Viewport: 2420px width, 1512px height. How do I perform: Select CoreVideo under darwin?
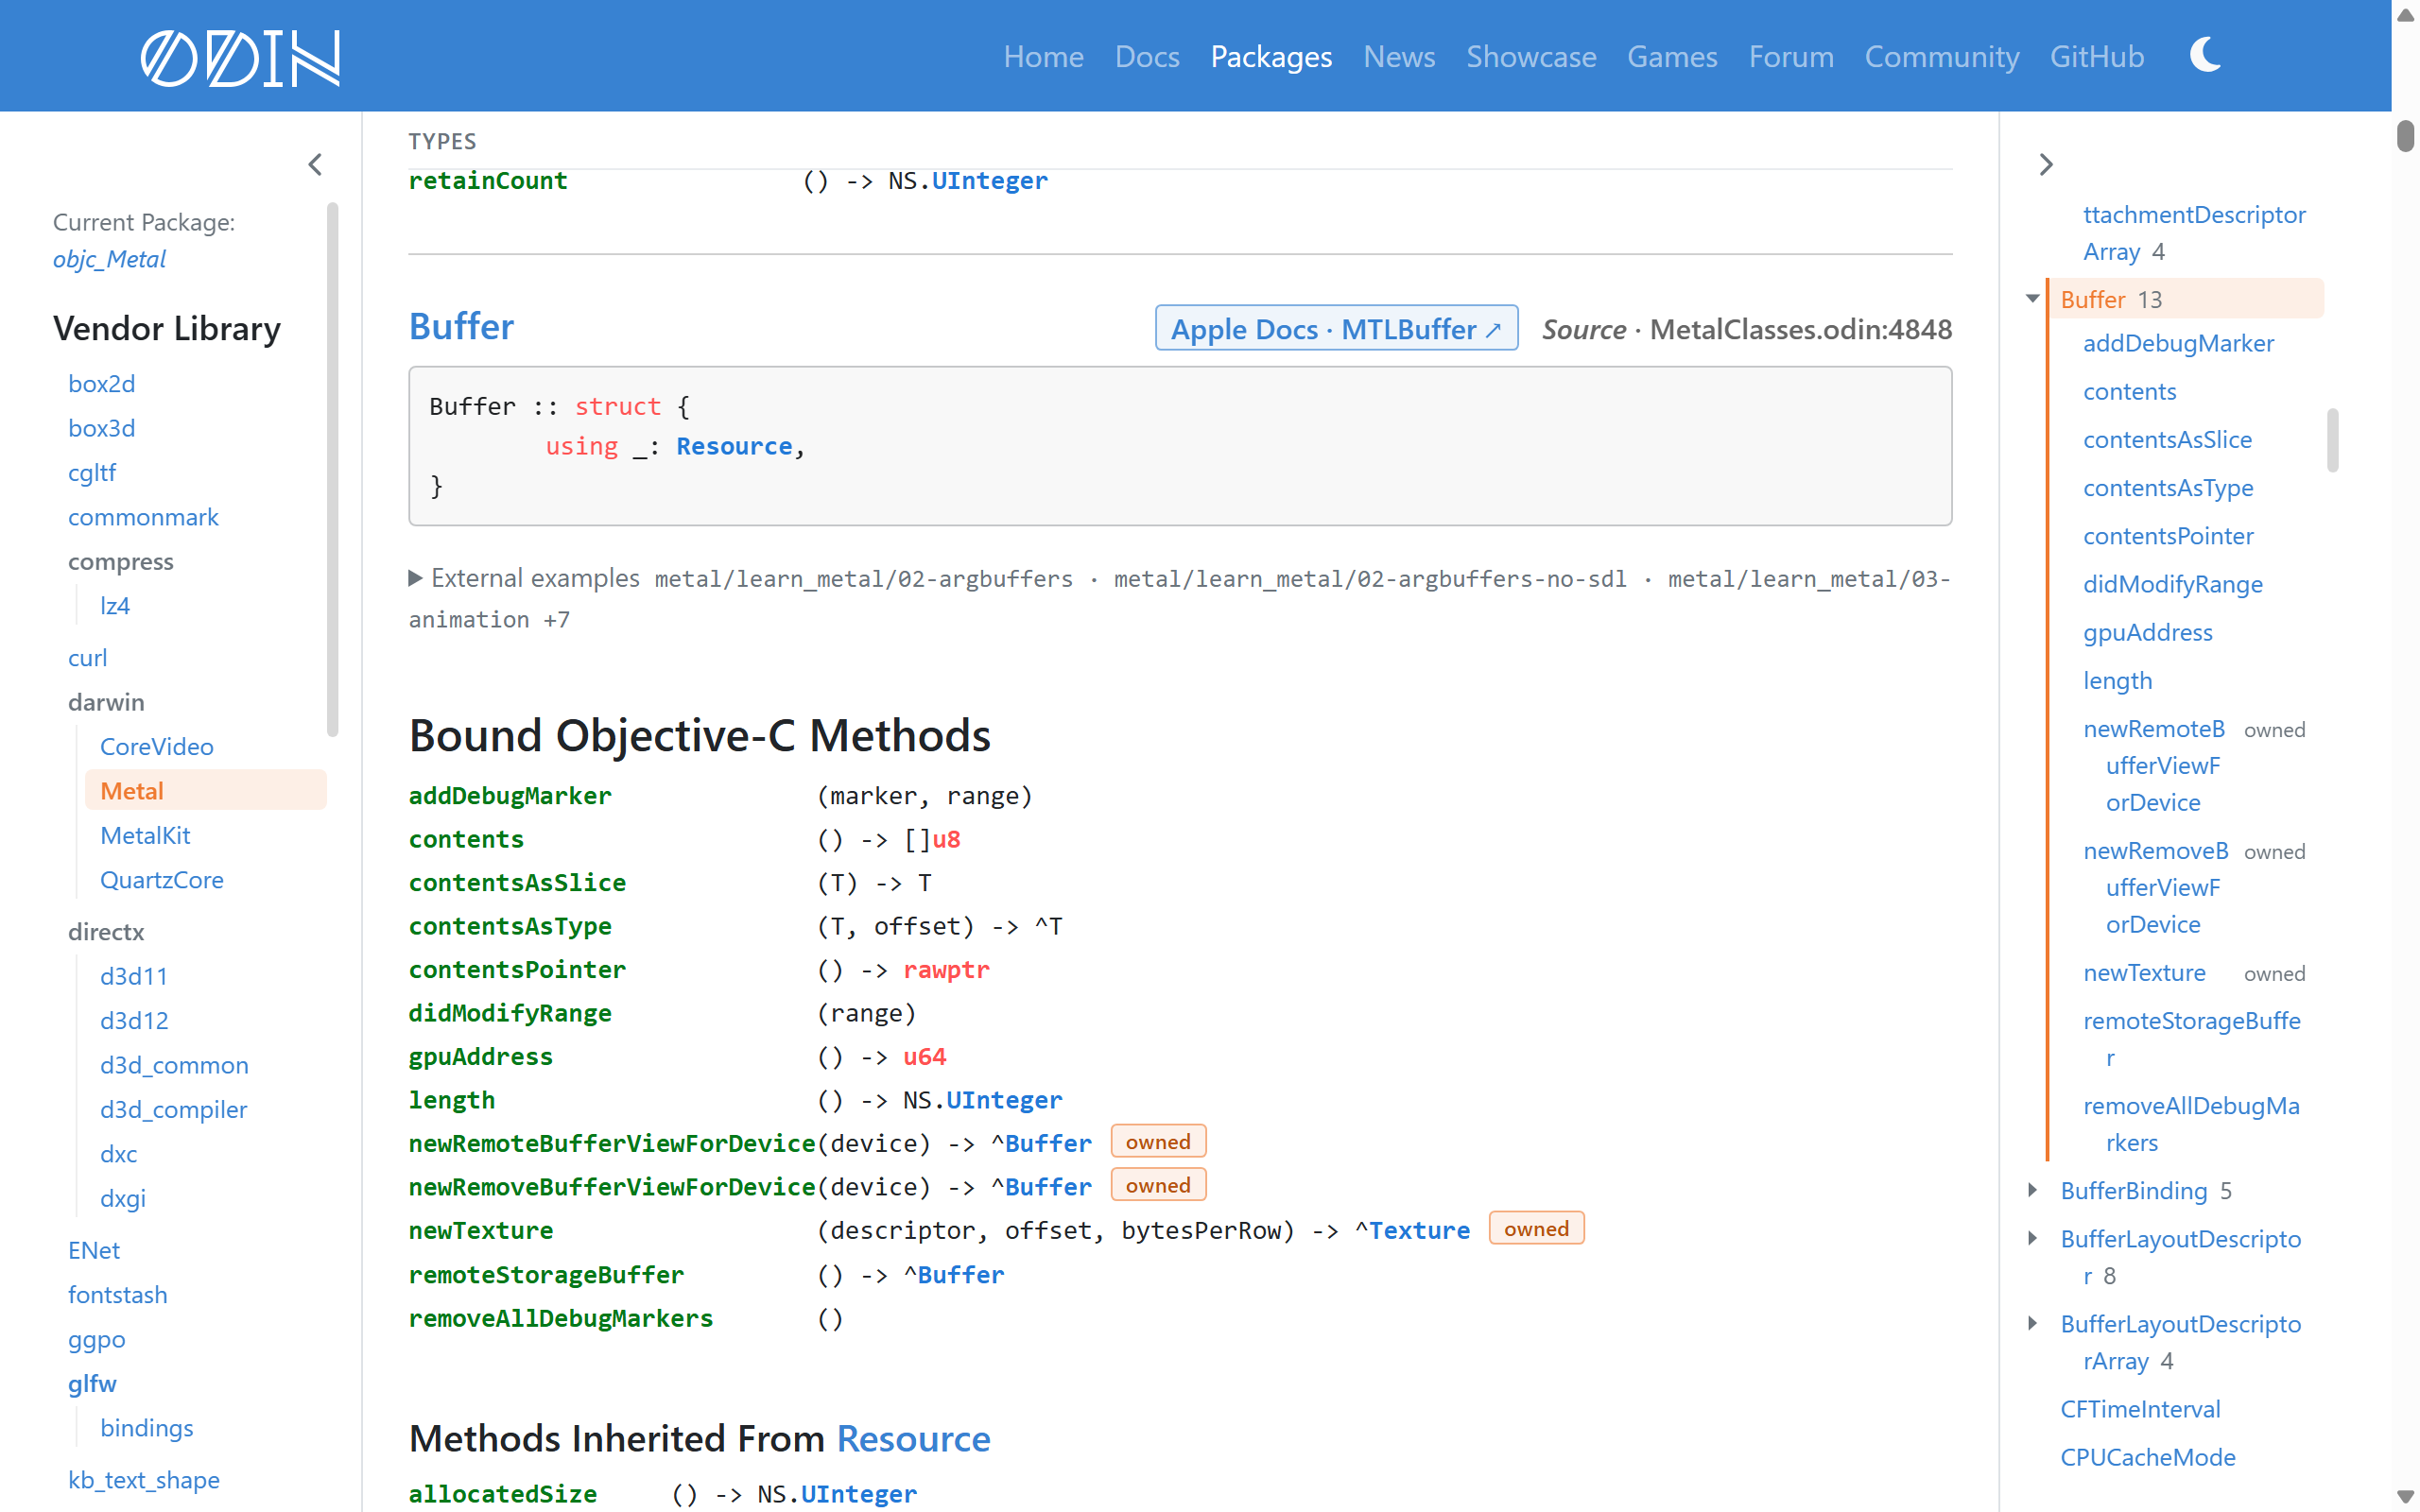pyautogui.click(x=157, y=746)
